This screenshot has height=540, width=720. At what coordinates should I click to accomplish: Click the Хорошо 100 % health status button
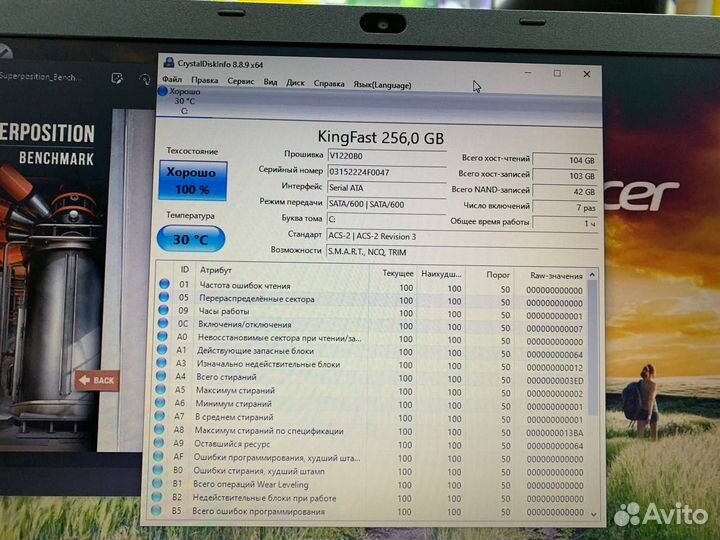tap(193, 180)
